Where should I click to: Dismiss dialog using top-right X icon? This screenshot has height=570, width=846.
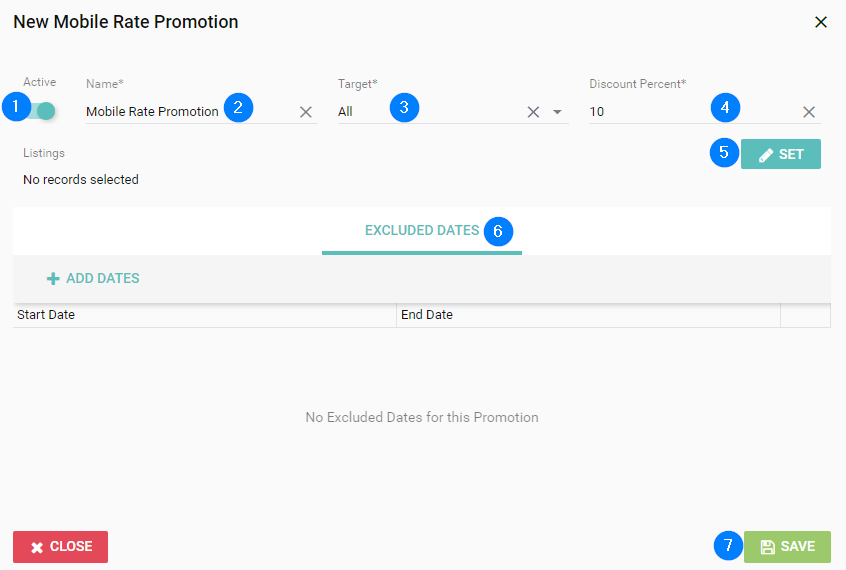pyautogui.click(x=821, y=22)
